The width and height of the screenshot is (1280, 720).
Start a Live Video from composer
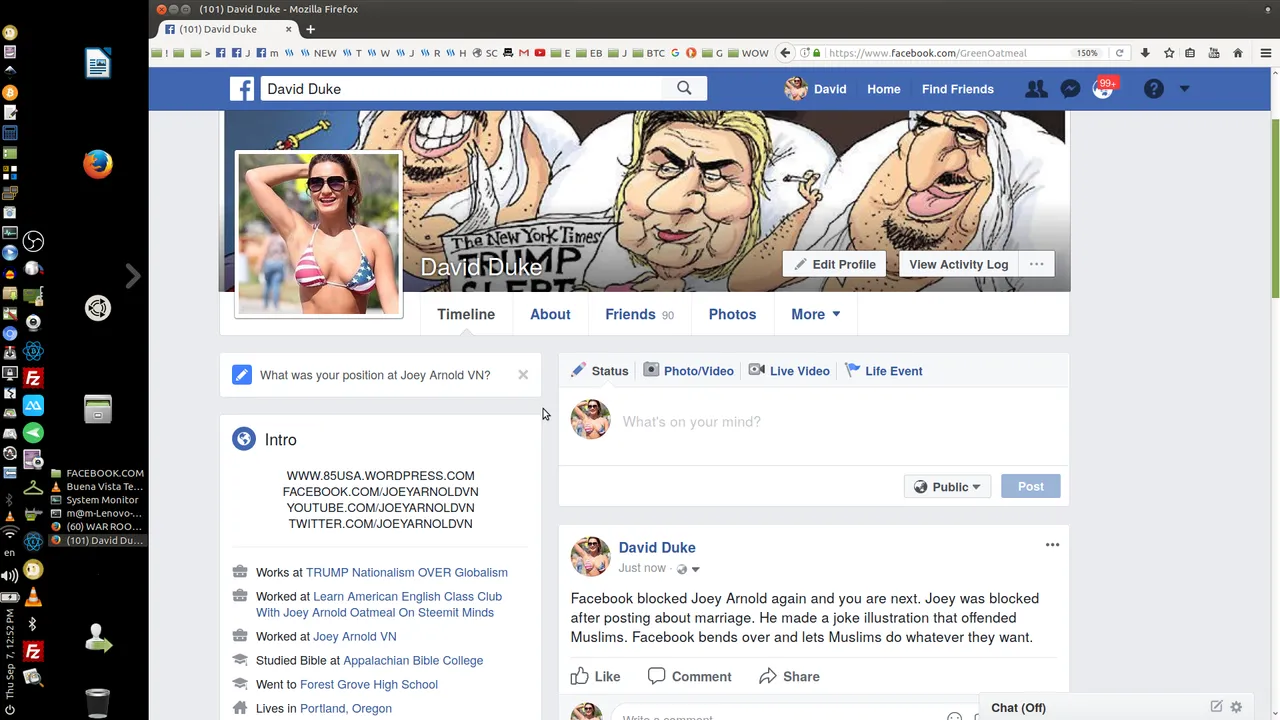tap(789, 371)
